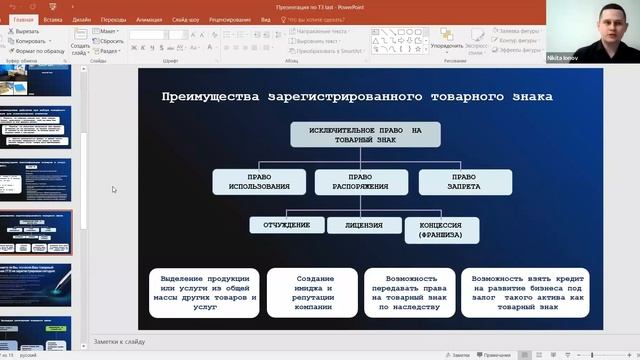Align text right icon
The width and height of the screenshot is (640, 360).
pyautogui.click(x=245, y=48)
